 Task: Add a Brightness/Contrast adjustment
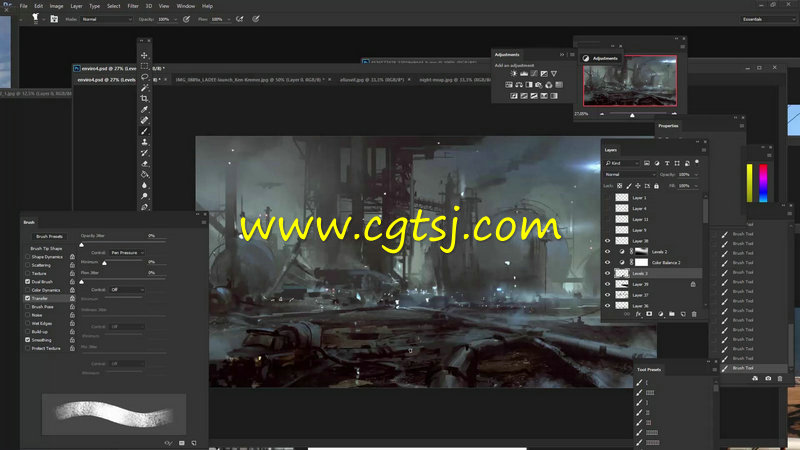click(514, 74)
